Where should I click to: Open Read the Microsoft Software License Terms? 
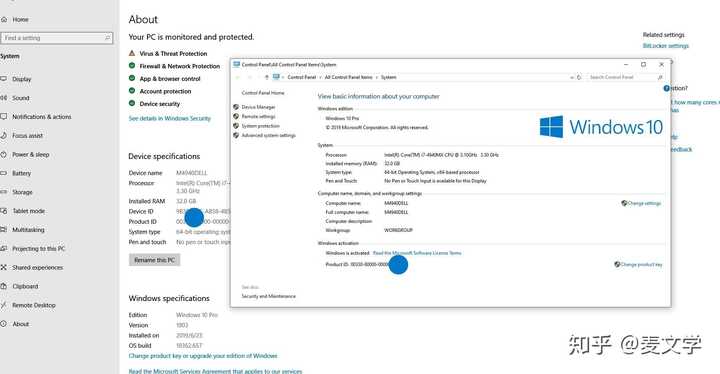pos(417,253)
